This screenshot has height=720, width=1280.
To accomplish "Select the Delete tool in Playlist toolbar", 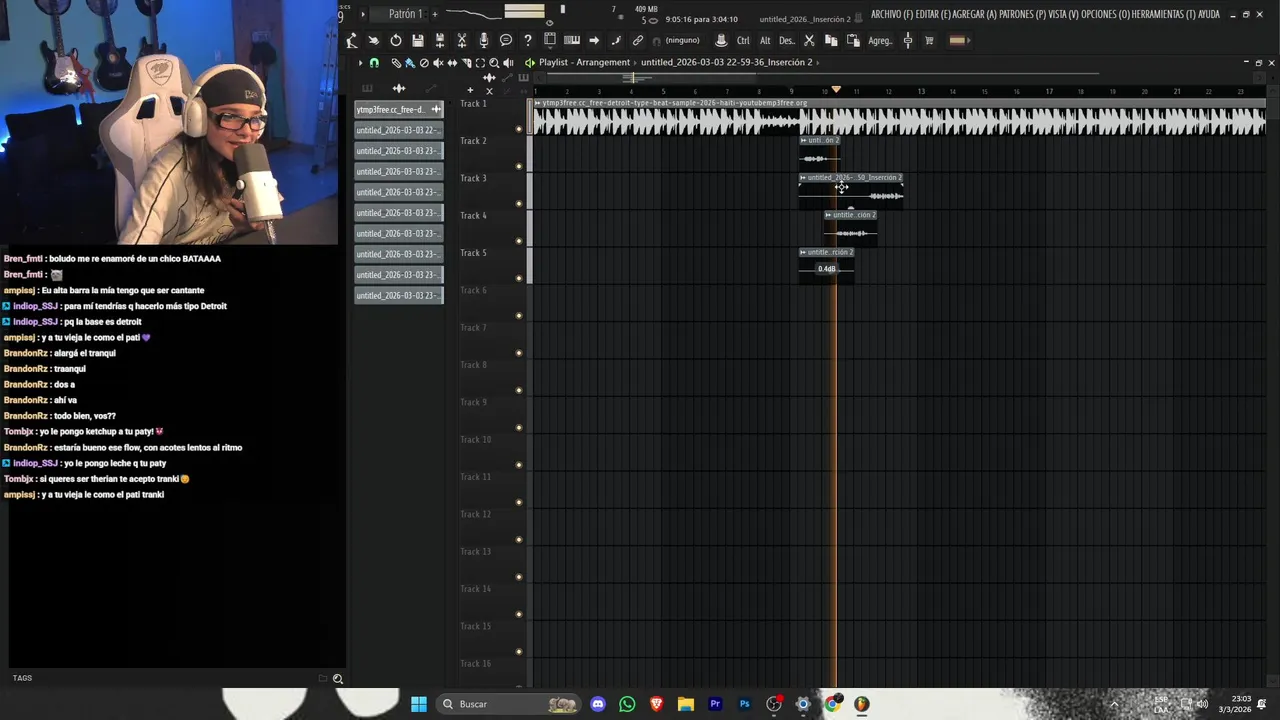I will [424, 62].
